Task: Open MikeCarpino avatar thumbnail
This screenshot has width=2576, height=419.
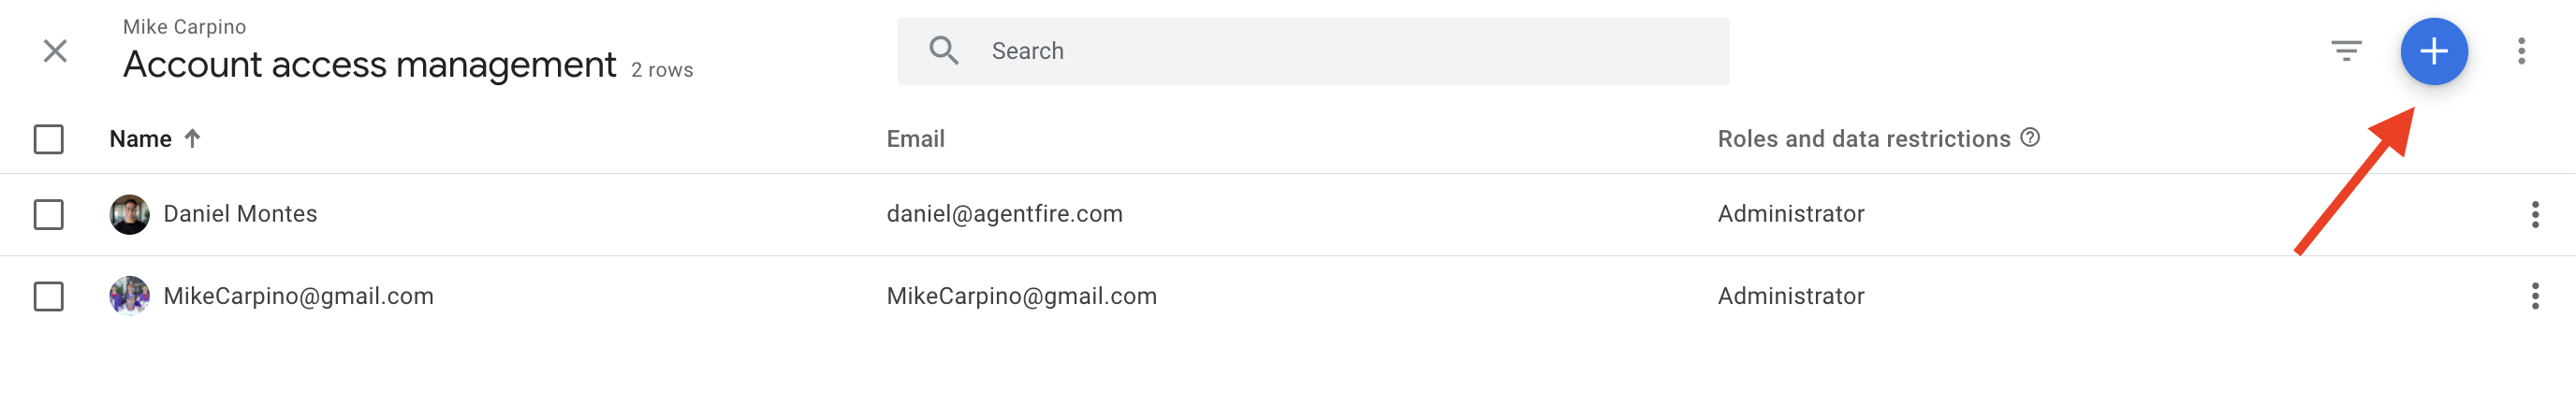Action: pos(129,296)
